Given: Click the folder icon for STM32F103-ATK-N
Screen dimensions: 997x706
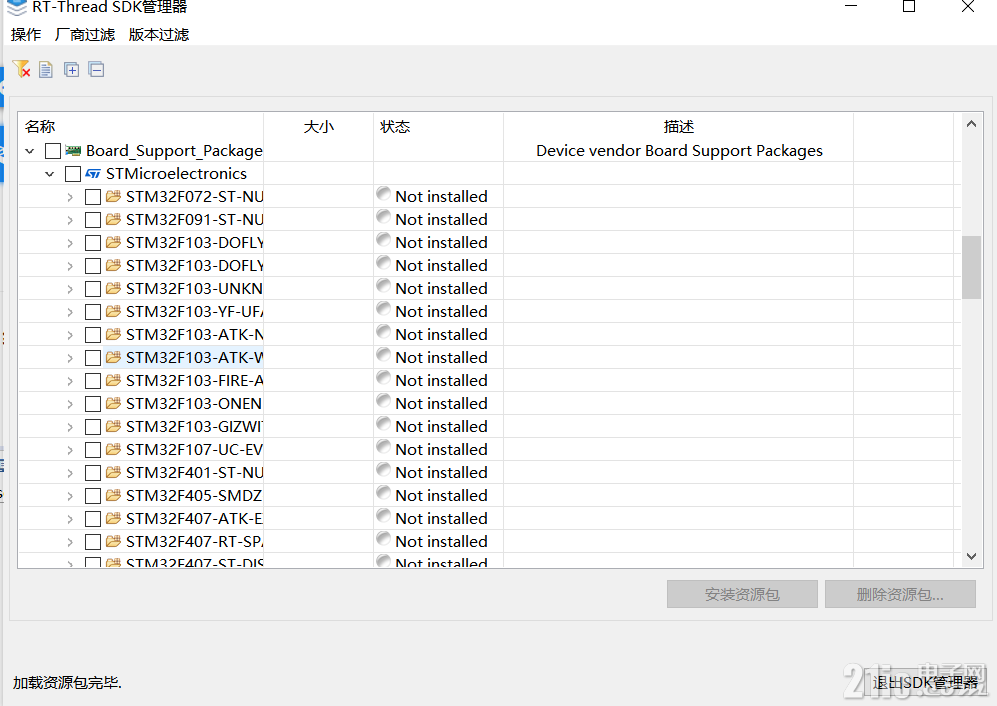Looking at the screenshot, I should coord(114,335).
